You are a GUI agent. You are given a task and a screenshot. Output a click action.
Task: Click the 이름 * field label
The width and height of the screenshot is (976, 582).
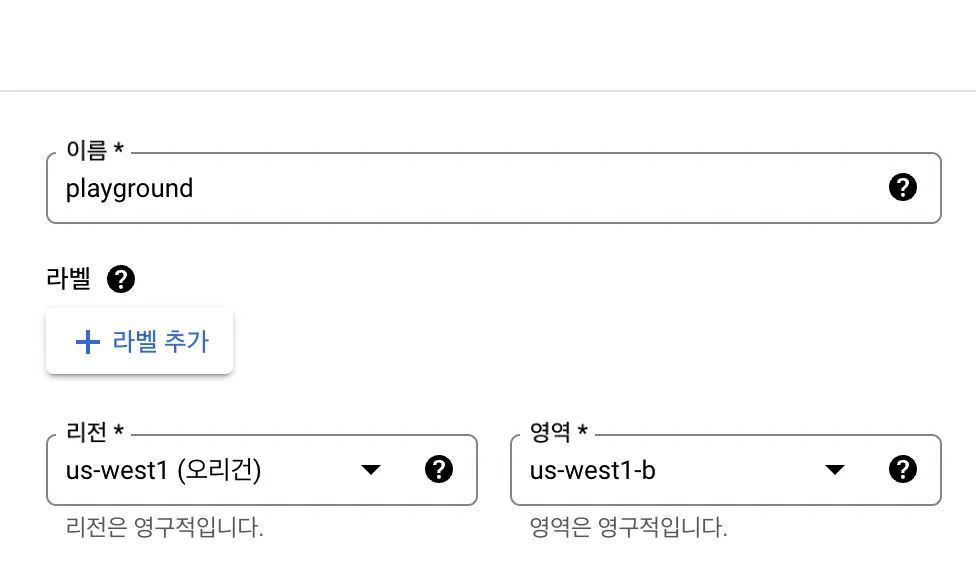click(x=94, y=150)
